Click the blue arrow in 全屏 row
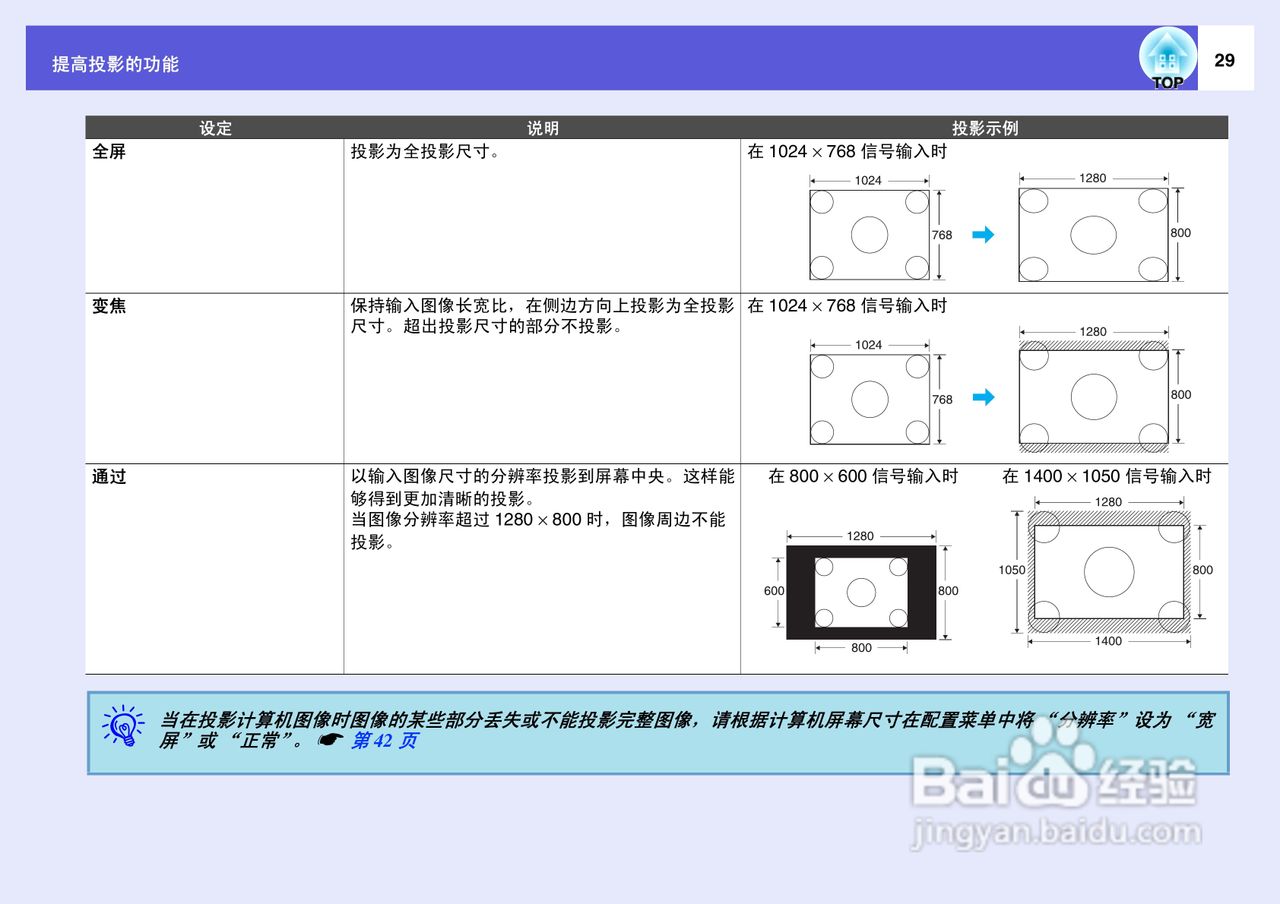Image resolution: width=1280 pixels, height=904 pixels. pyautogui.click(x=984, y=235)
